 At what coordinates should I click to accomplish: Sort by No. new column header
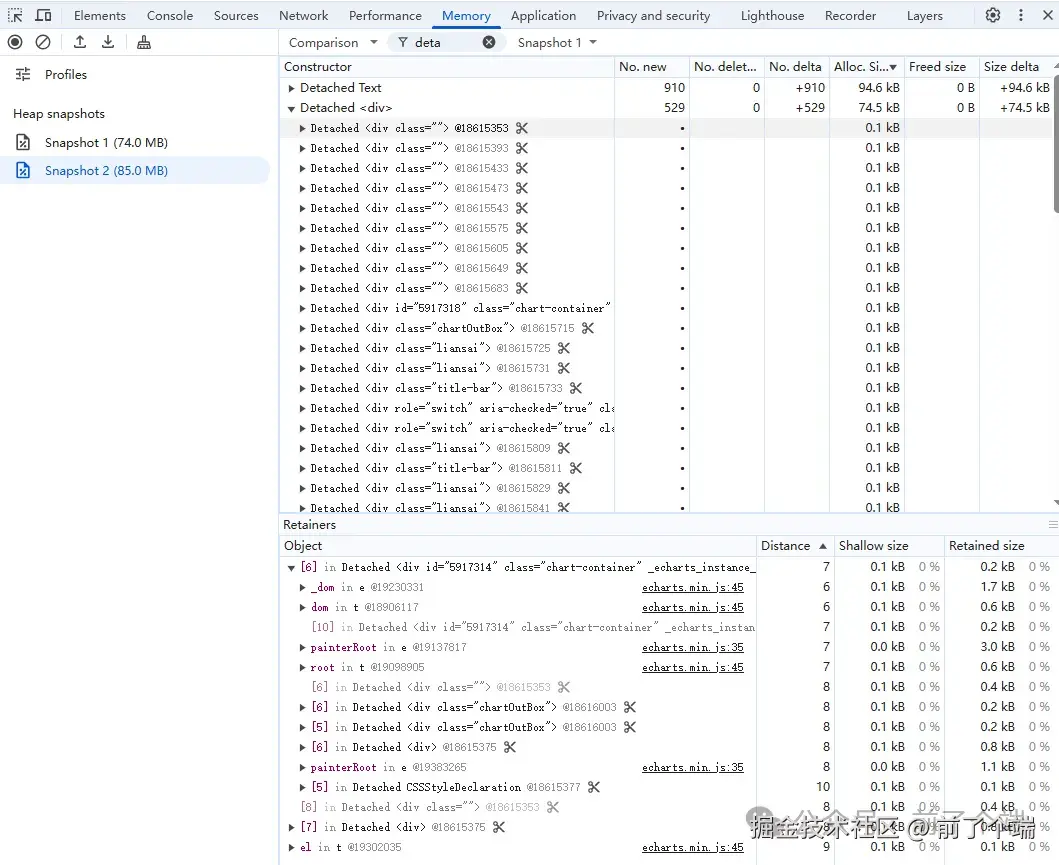(x=651, y=67)
